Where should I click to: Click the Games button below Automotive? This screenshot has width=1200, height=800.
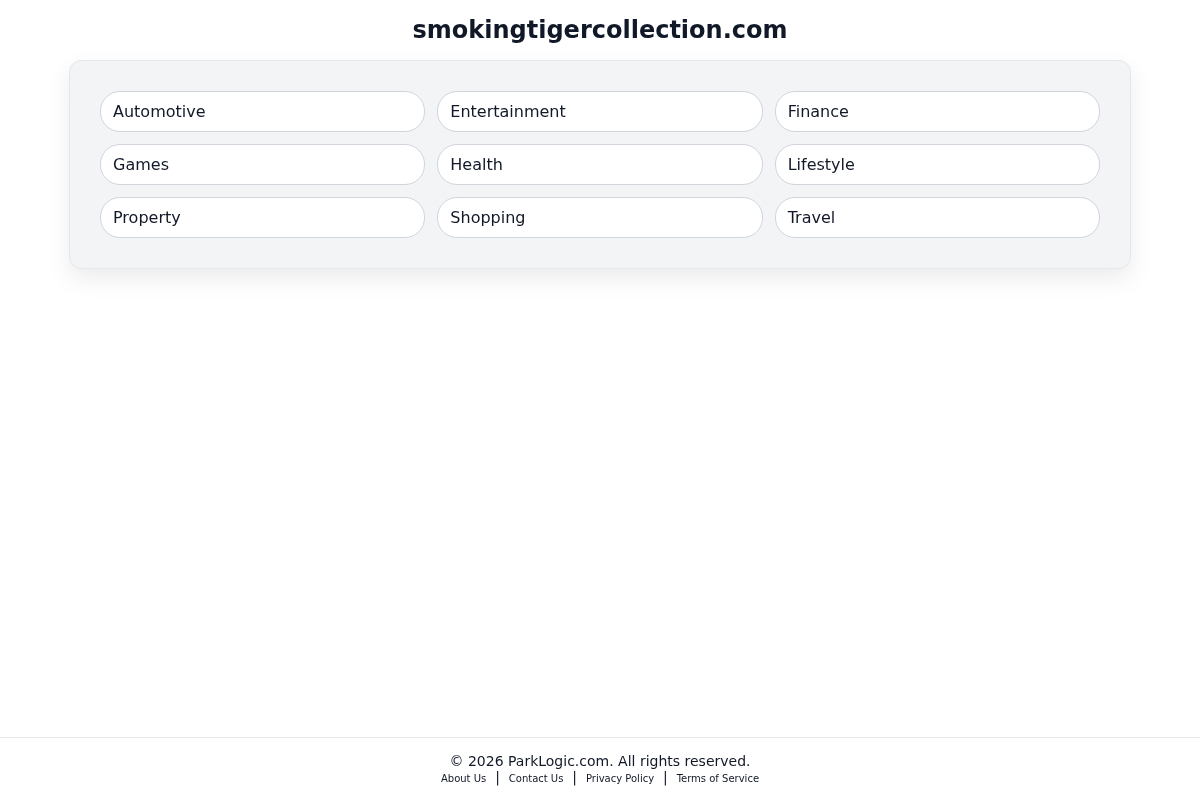click(262, 164)
